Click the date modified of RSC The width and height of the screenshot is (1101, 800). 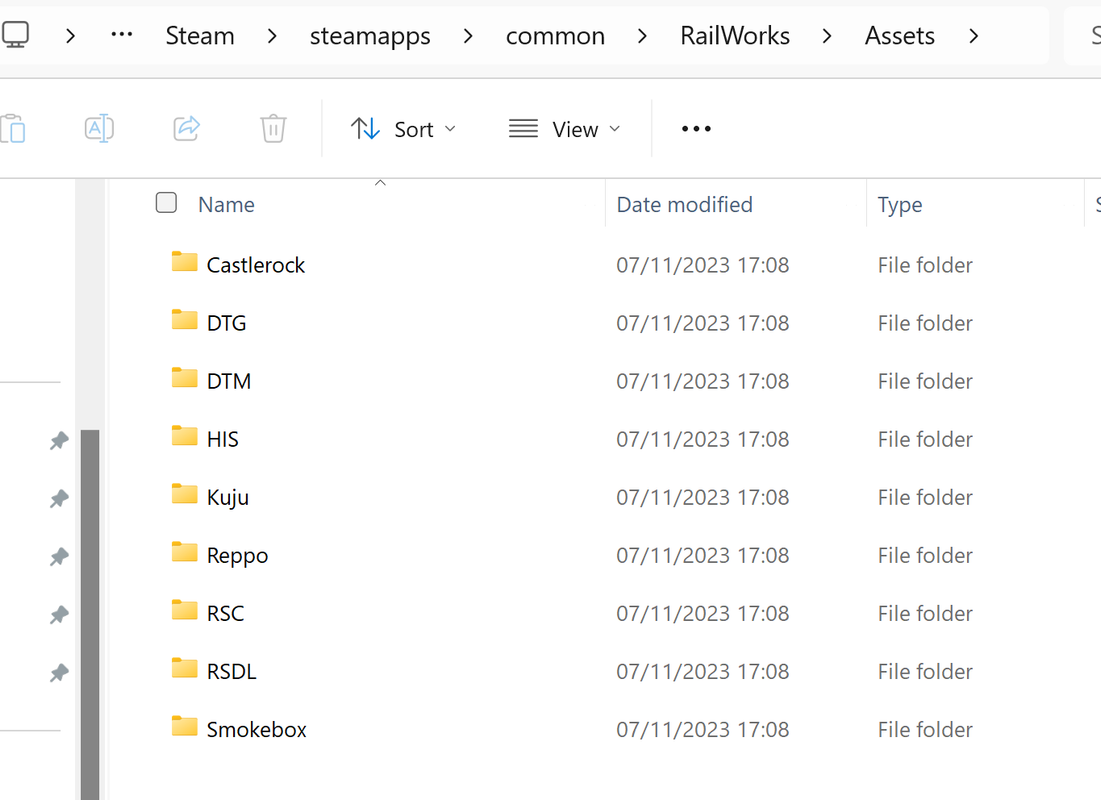click(x=703, y=614)
